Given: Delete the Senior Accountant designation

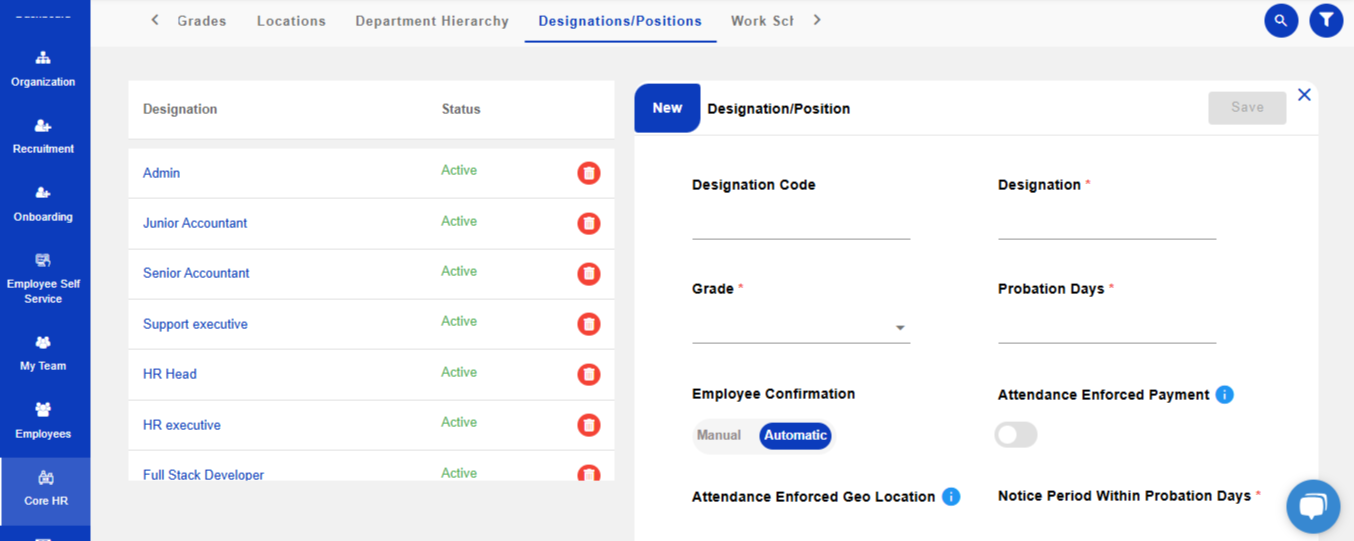Looking at the screenshot, I should [x=589, y=273].
